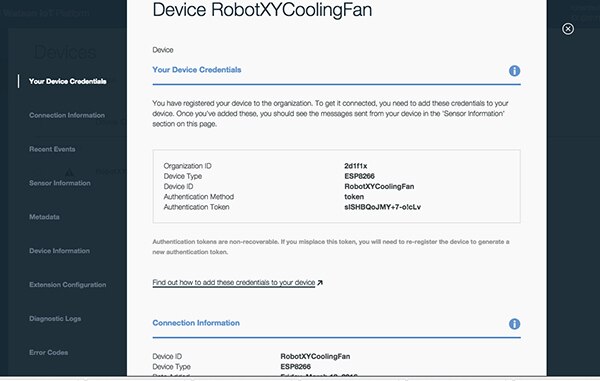
Task: Click info icon beside Your Device Credentials
Action: pyautogui.click(x=514, y=71)
